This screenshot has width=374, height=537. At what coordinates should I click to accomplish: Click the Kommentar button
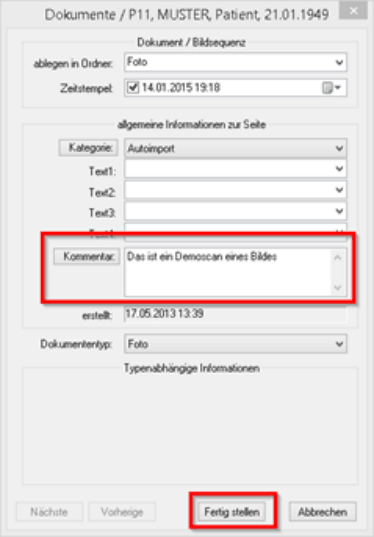(87, 257)
